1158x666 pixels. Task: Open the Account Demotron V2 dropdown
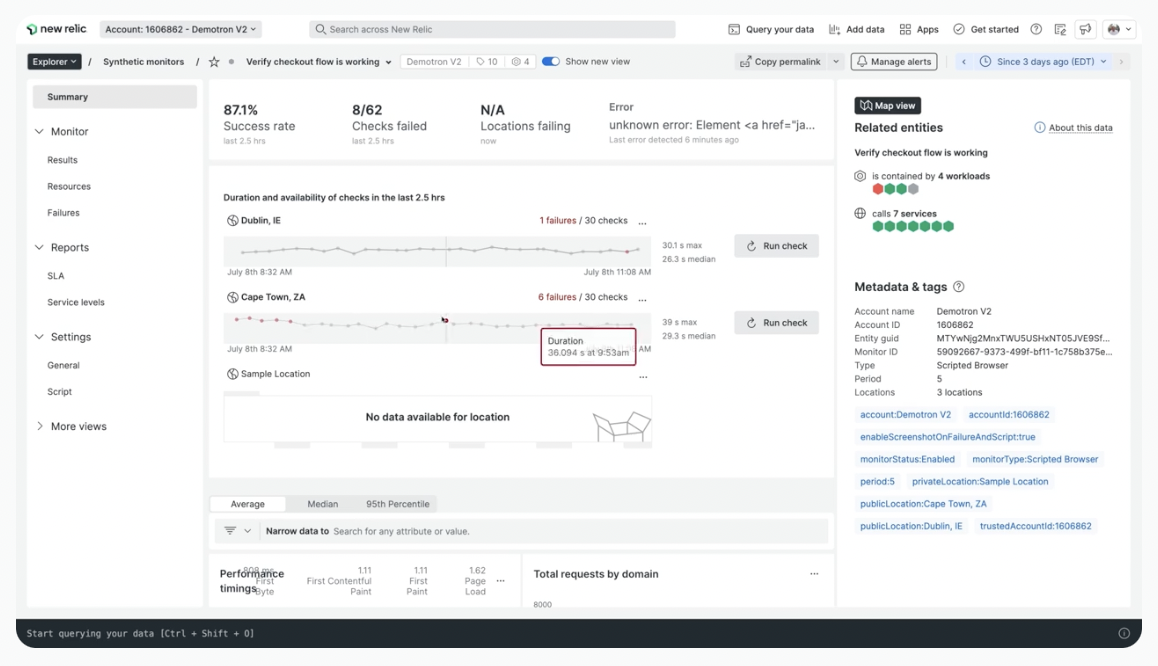click(180, 30)
